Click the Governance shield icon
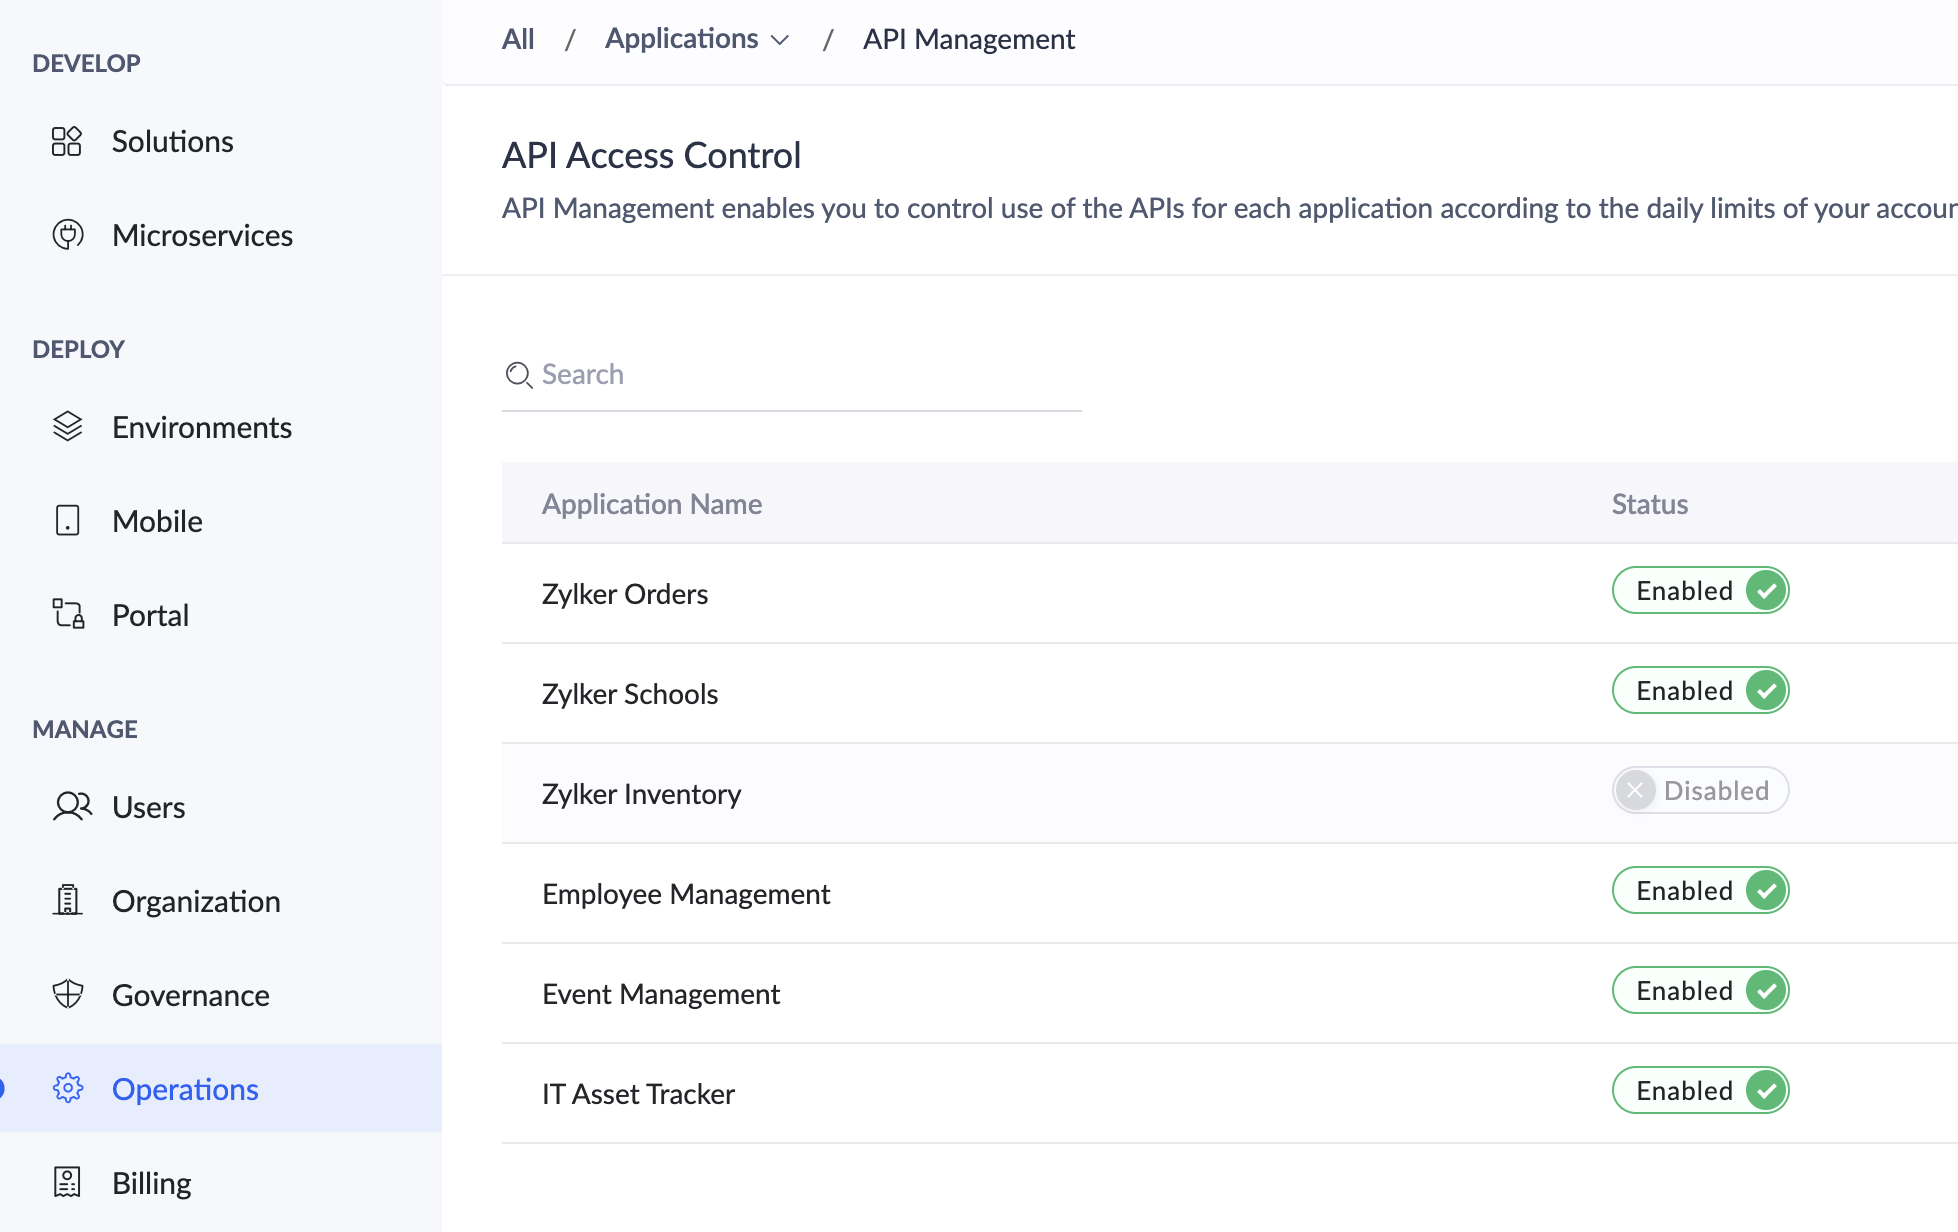The width and height of the screenshot is (1958, 1232). pos(67,995)
